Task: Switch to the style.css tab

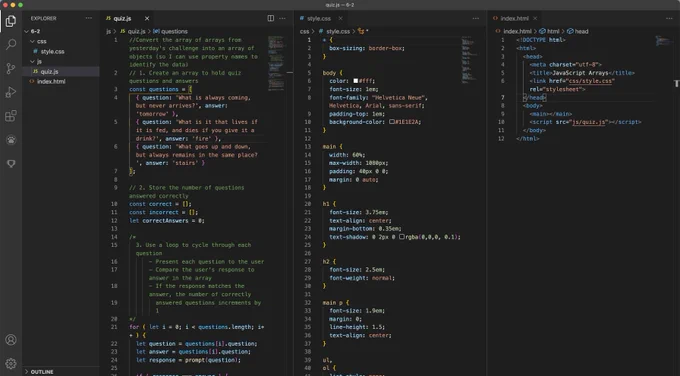Action: click(319, 18)
